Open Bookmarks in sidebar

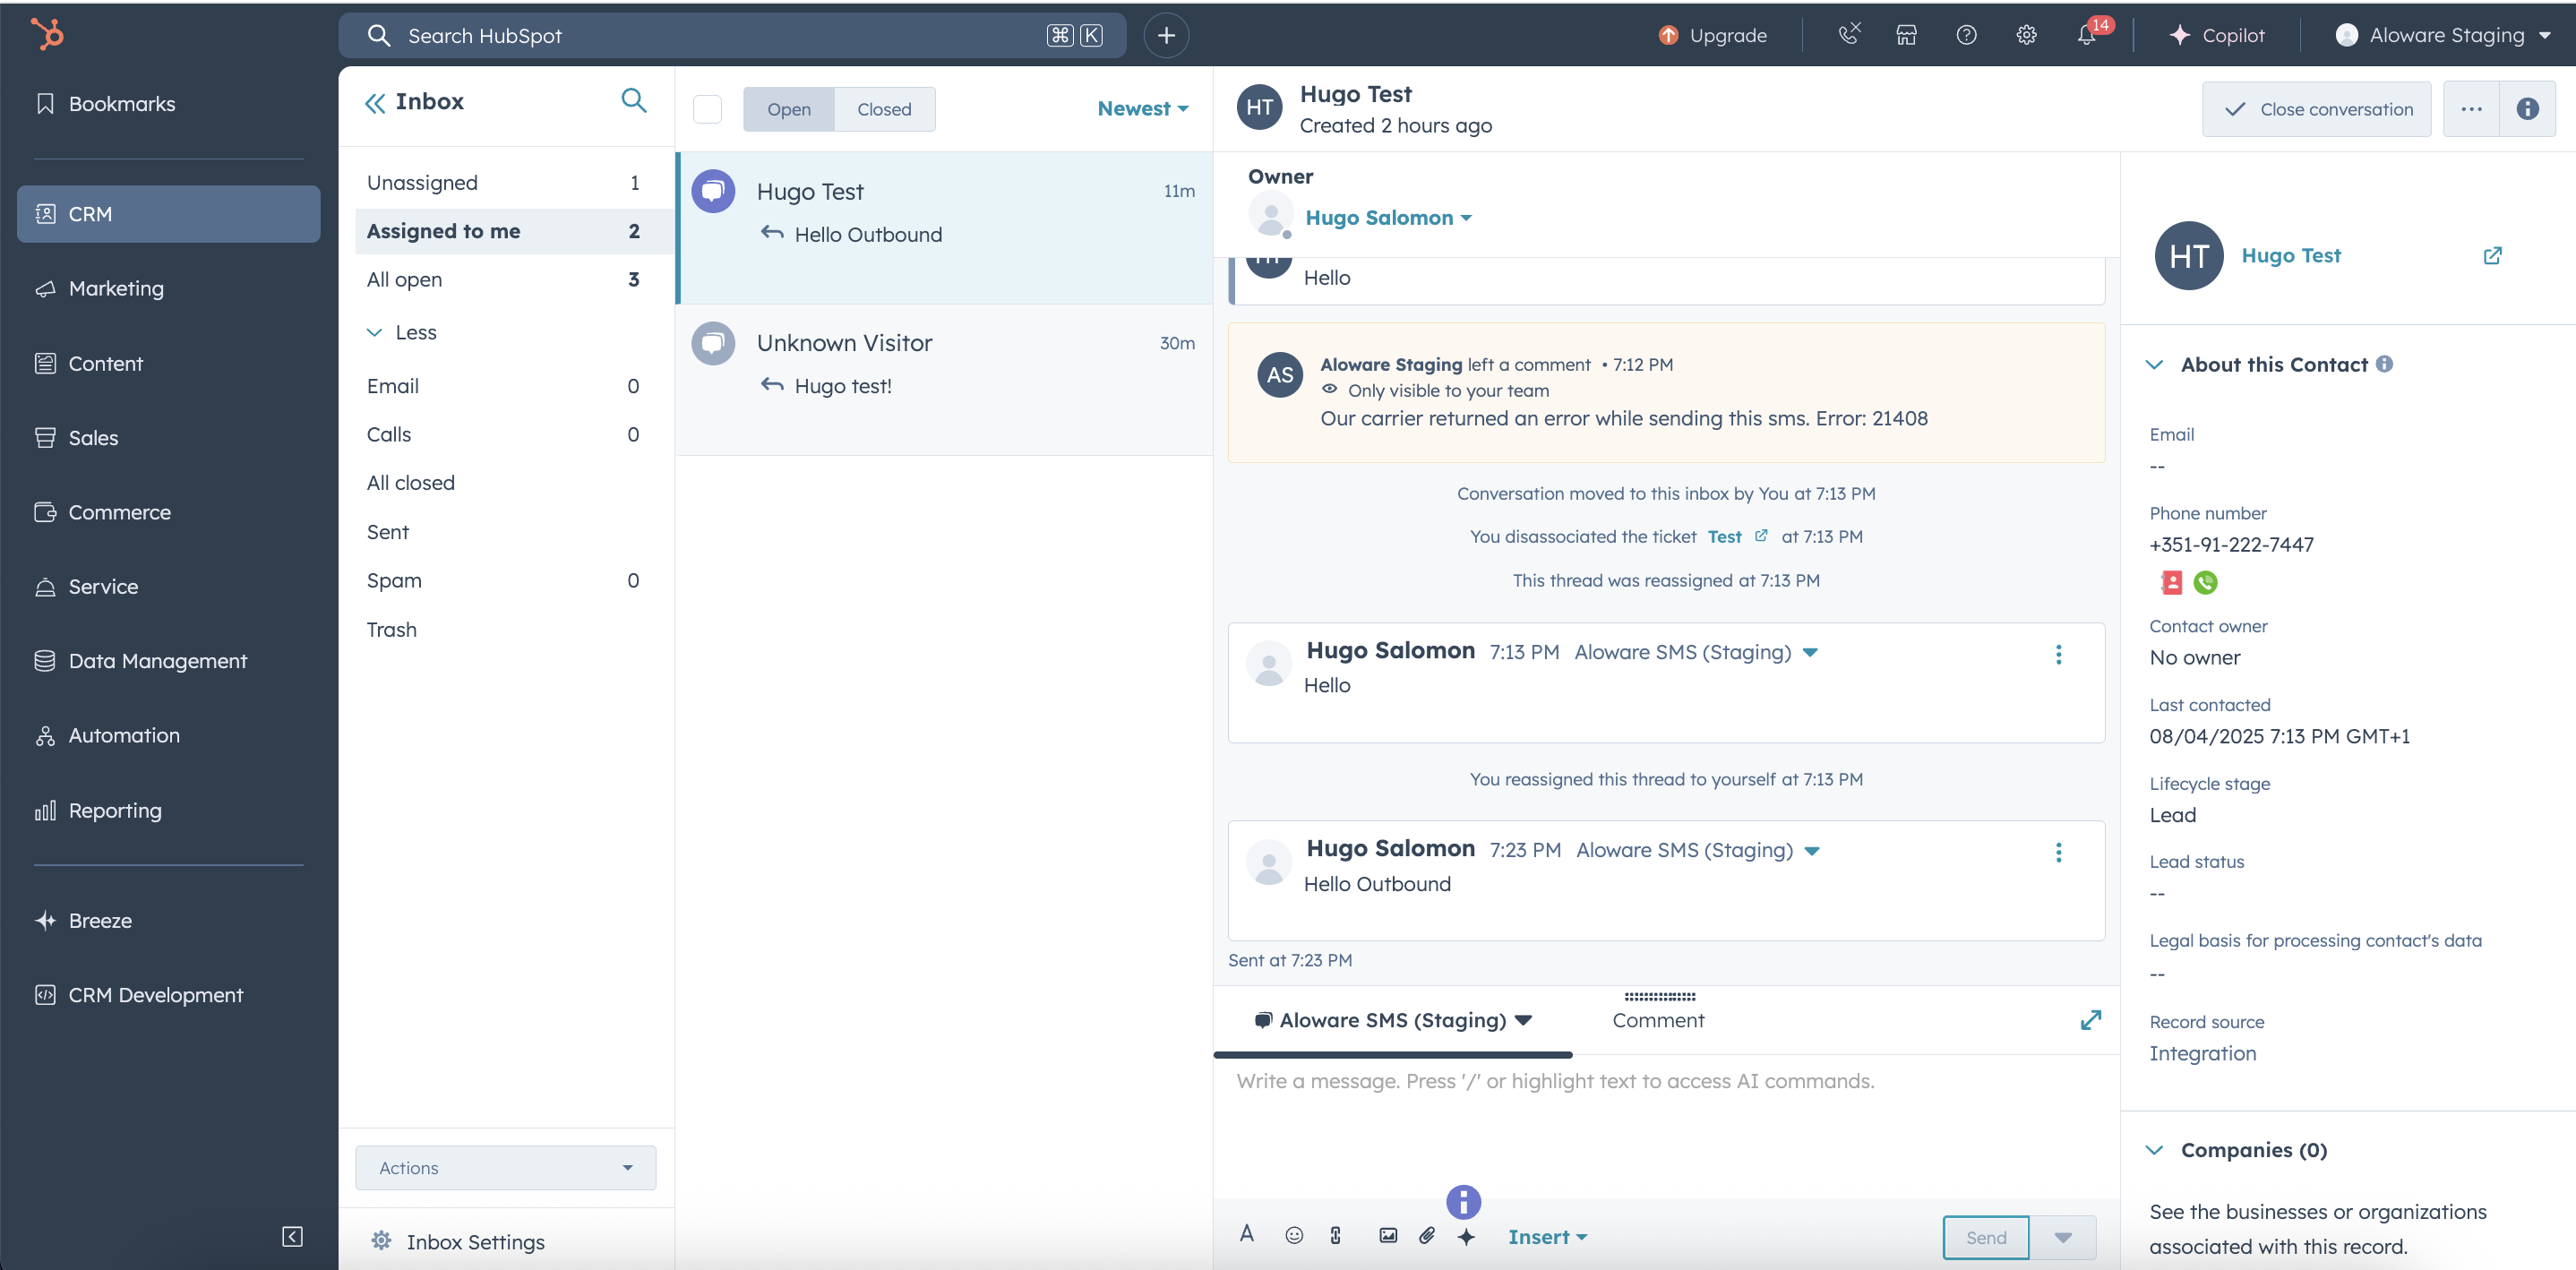pyautogui.click(x=168, y=103)
